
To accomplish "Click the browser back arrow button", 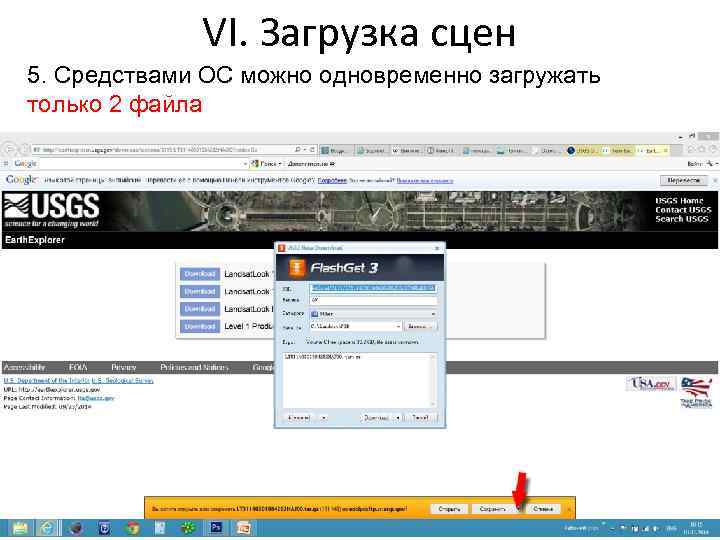I will 9,150.
